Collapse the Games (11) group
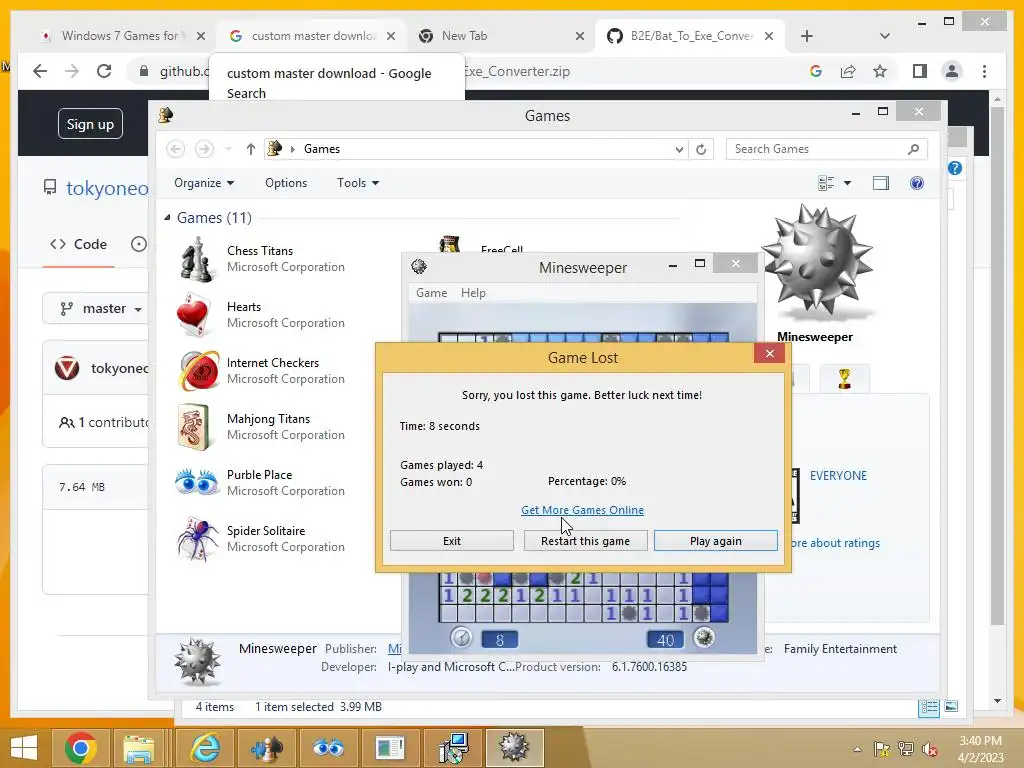The image size is (1024, 768). 167,217
